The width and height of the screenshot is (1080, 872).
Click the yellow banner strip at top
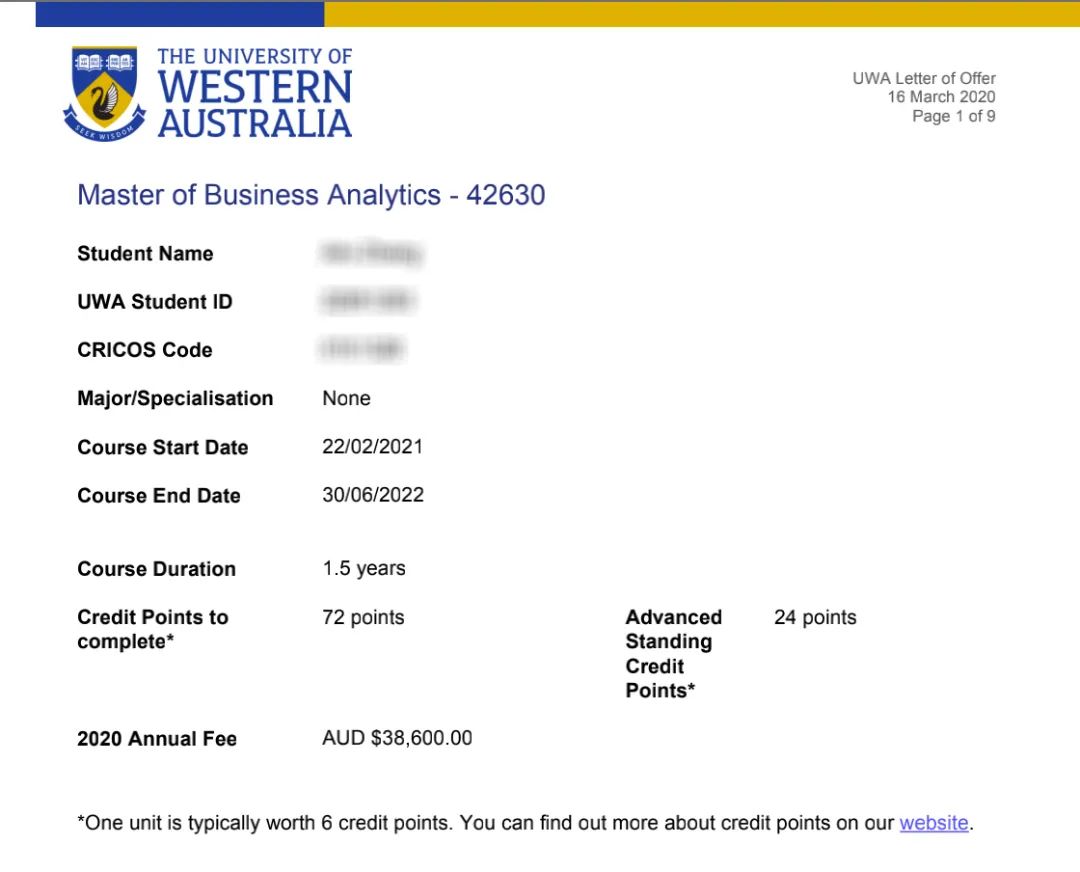point(700,14)
